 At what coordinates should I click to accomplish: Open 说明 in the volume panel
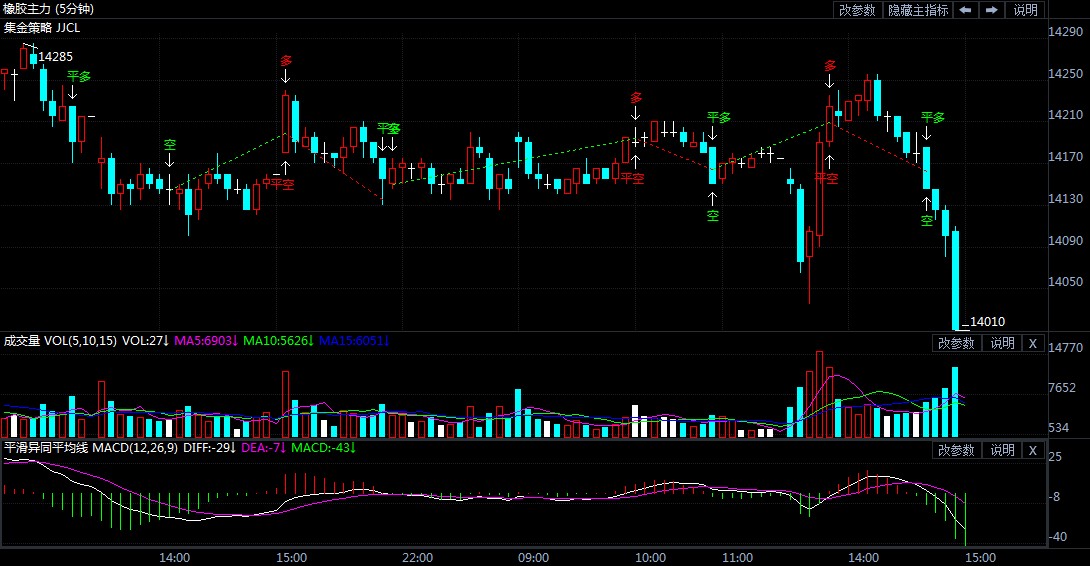coord(1002,343)
